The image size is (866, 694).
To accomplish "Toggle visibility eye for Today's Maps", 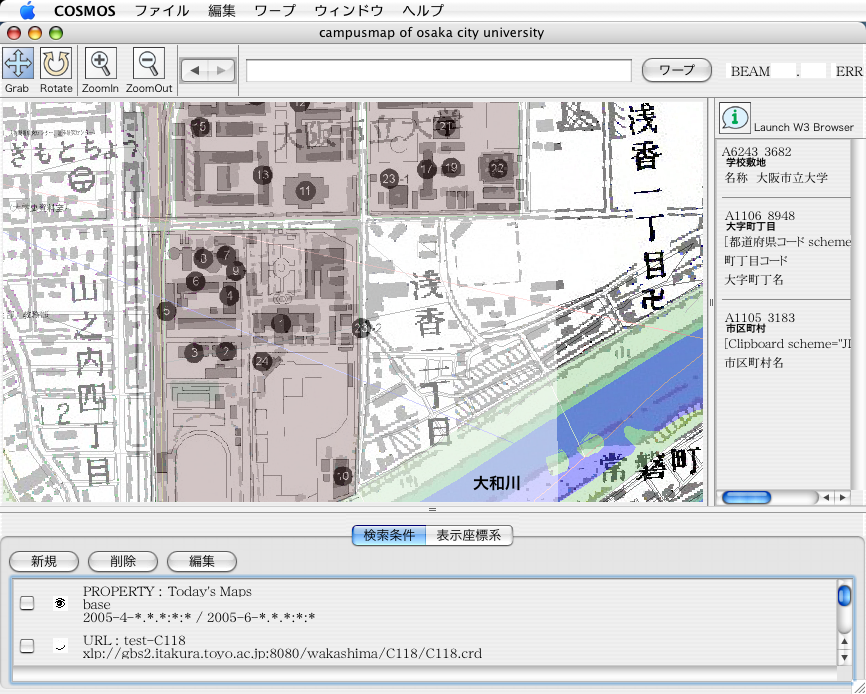I will click(60, 603).
